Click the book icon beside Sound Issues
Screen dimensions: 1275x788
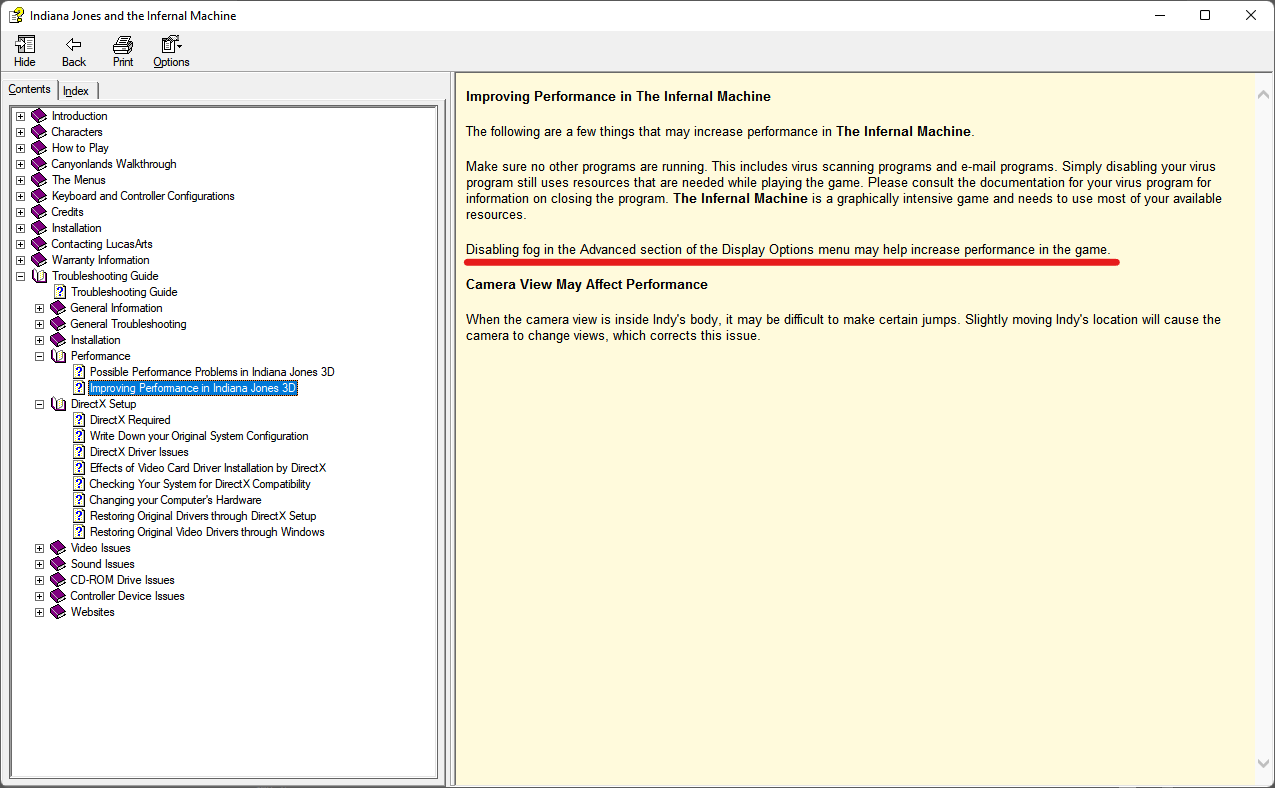coord(58,564)
